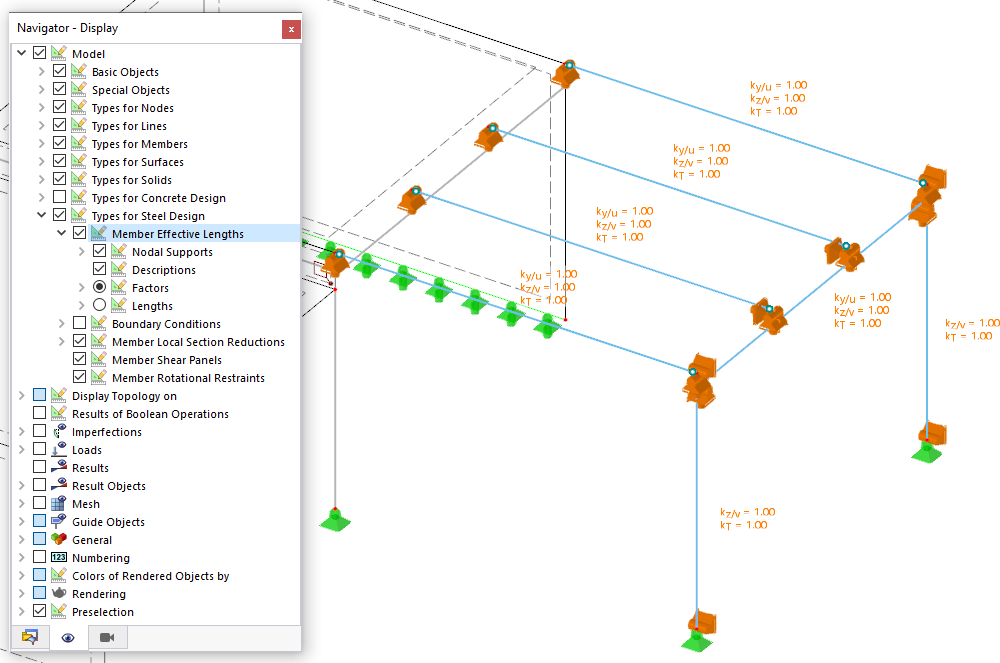Viewport: 1000px width, 663px height.
Task: Click the Guide Objects icon
Action: click(57, 521)
